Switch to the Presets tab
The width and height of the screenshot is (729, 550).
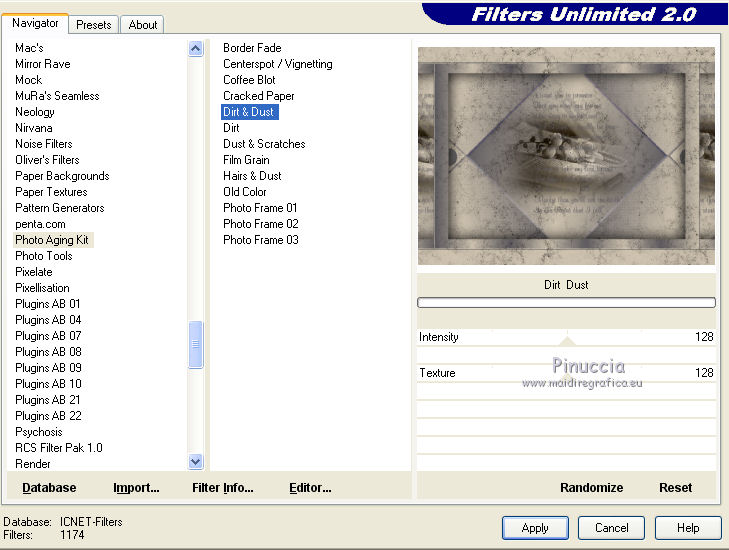93,25
